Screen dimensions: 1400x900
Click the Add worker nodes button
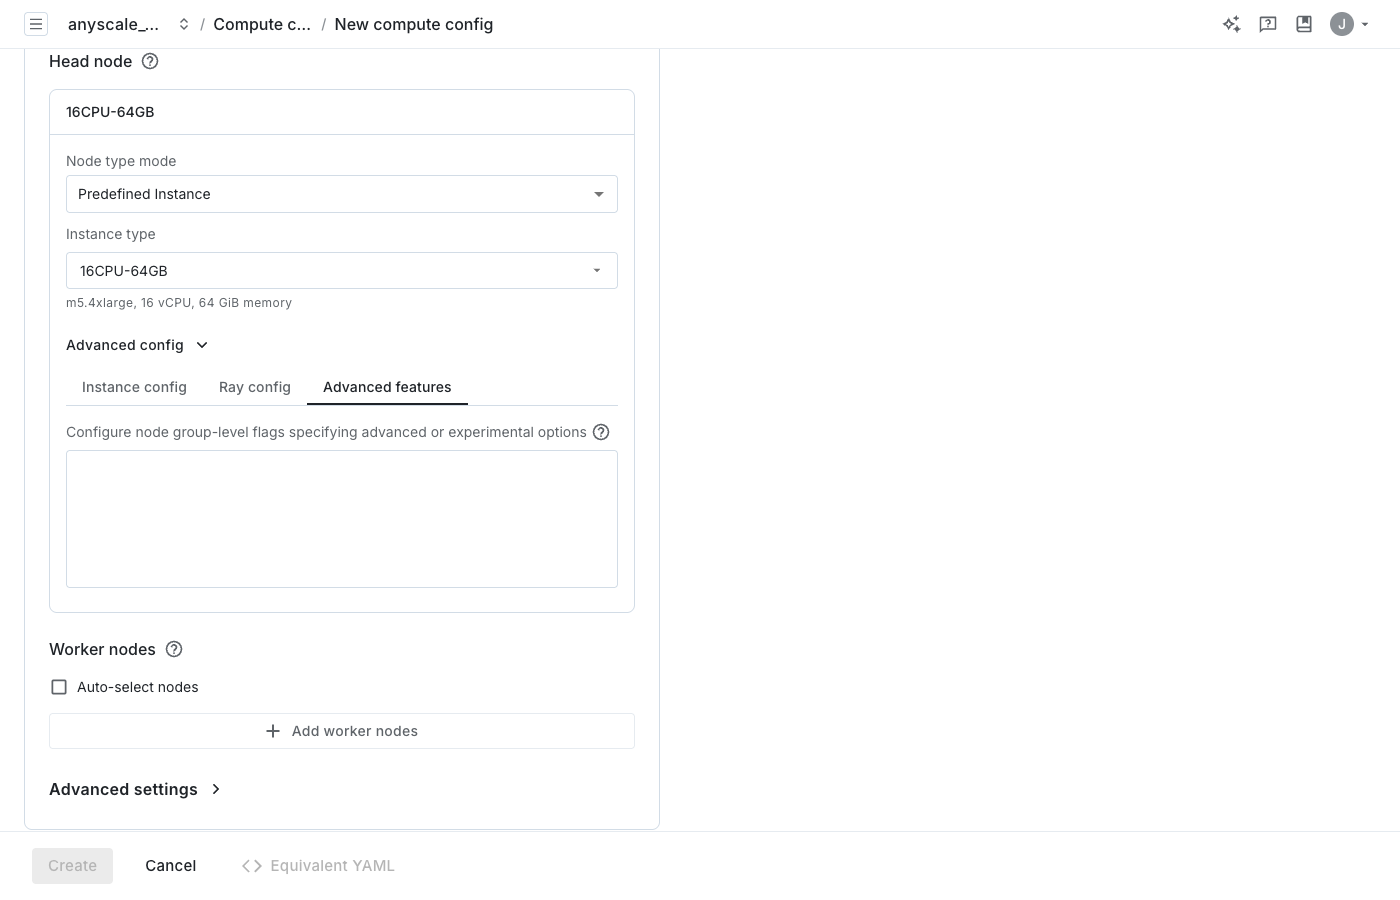(341, 731)
